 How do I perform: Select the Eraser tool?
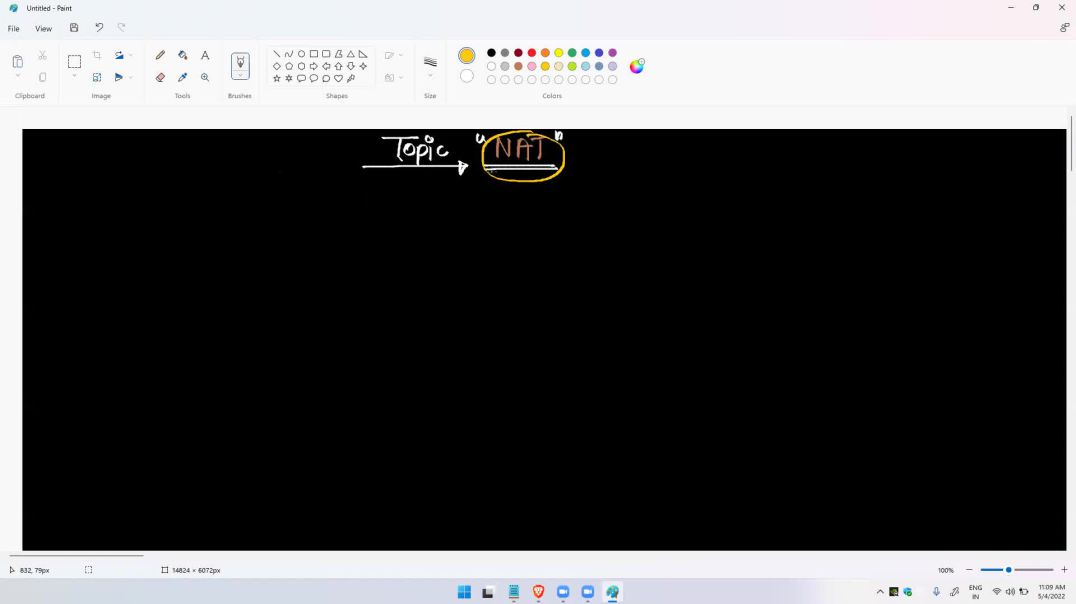[x=161, y=78]
